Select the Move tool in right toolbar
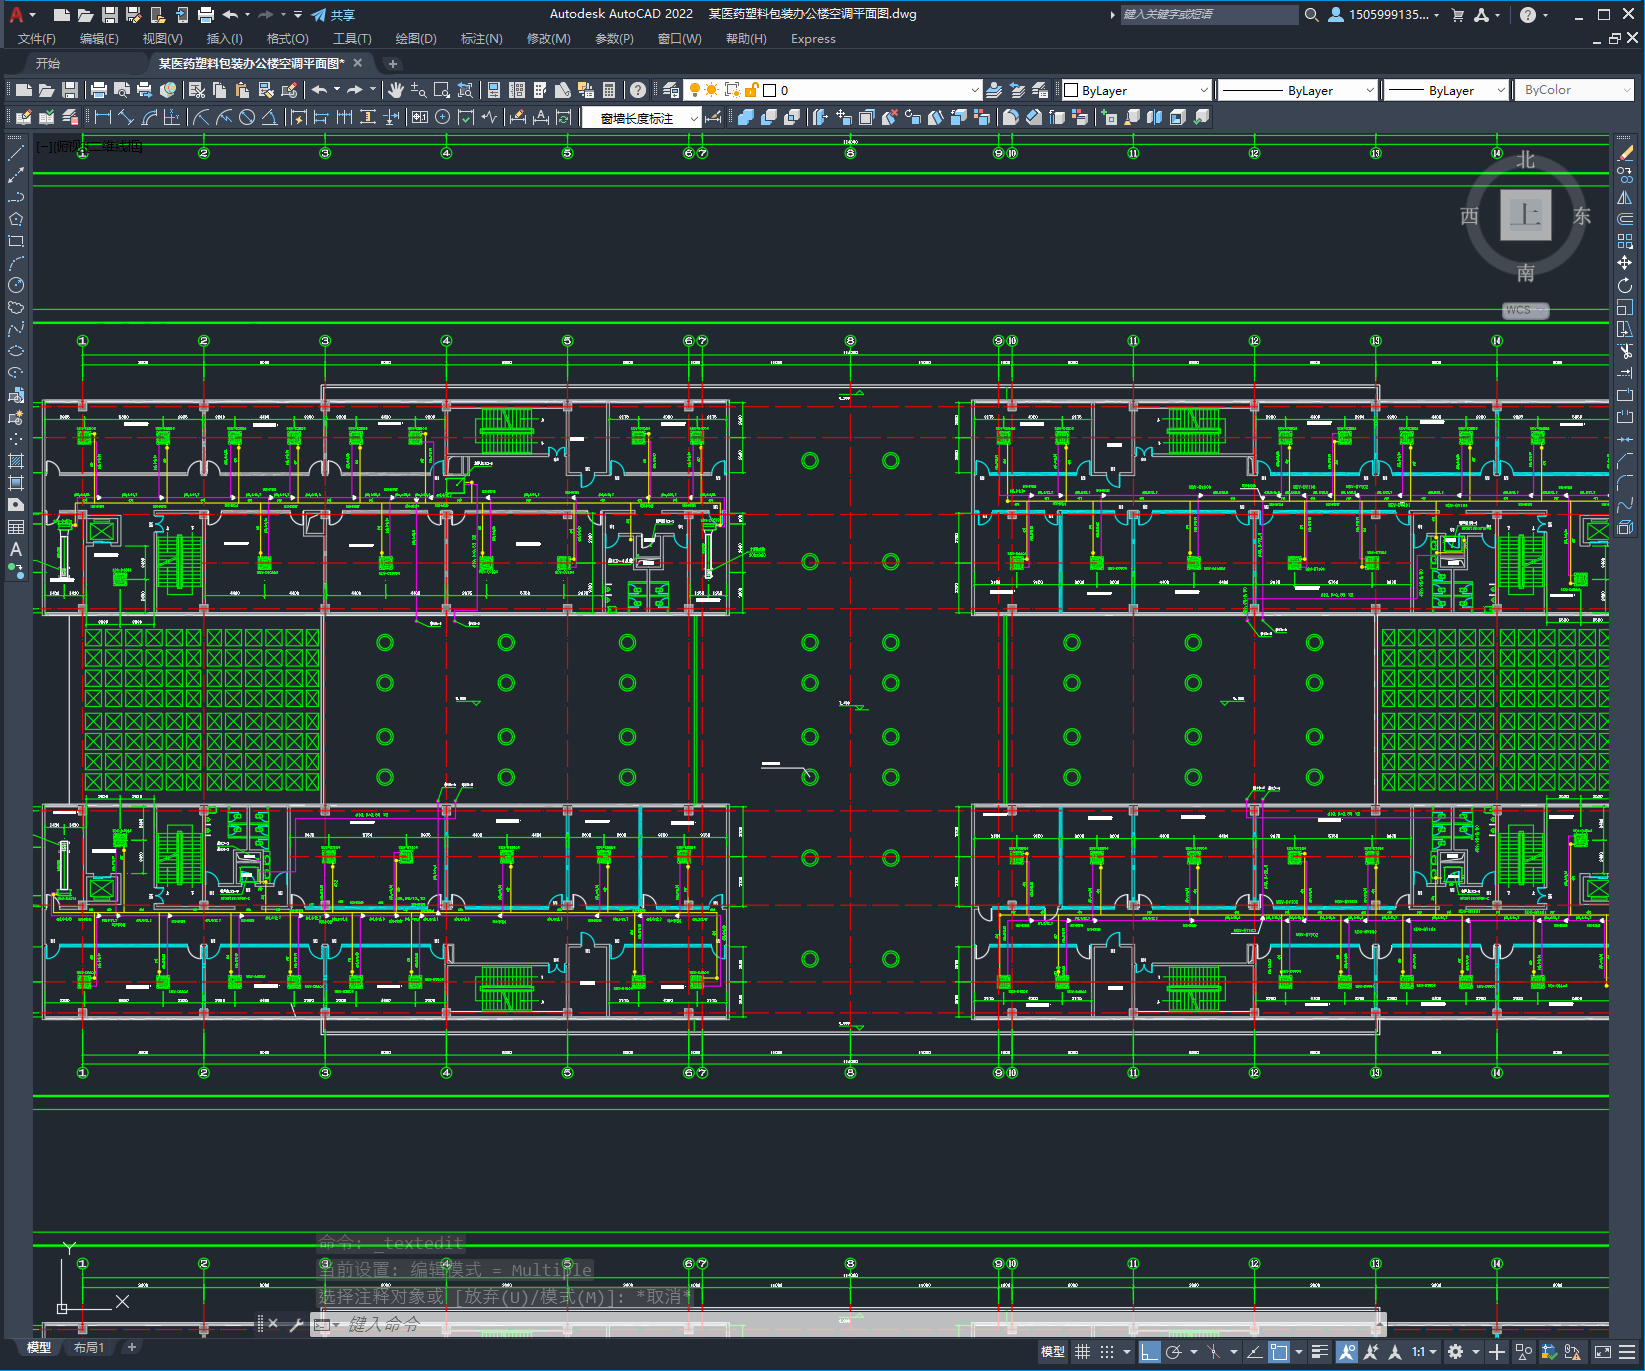 [x=1625, y=263]
